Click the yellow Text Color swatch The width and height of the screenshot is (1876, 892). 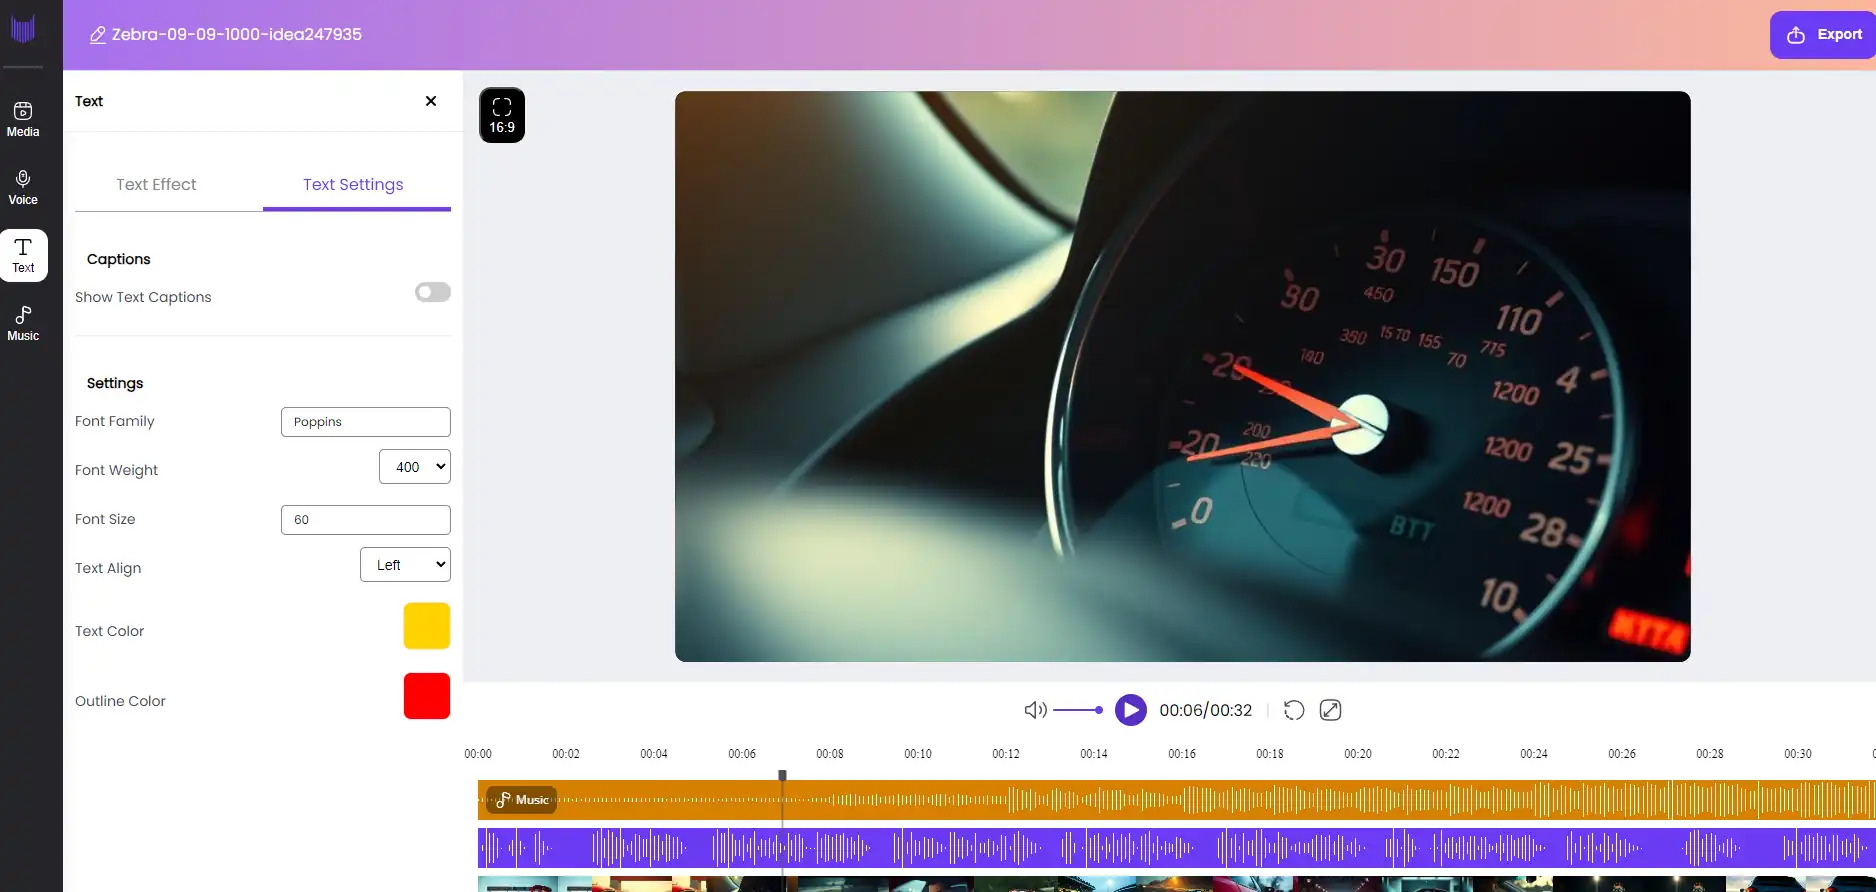point(427,626)
